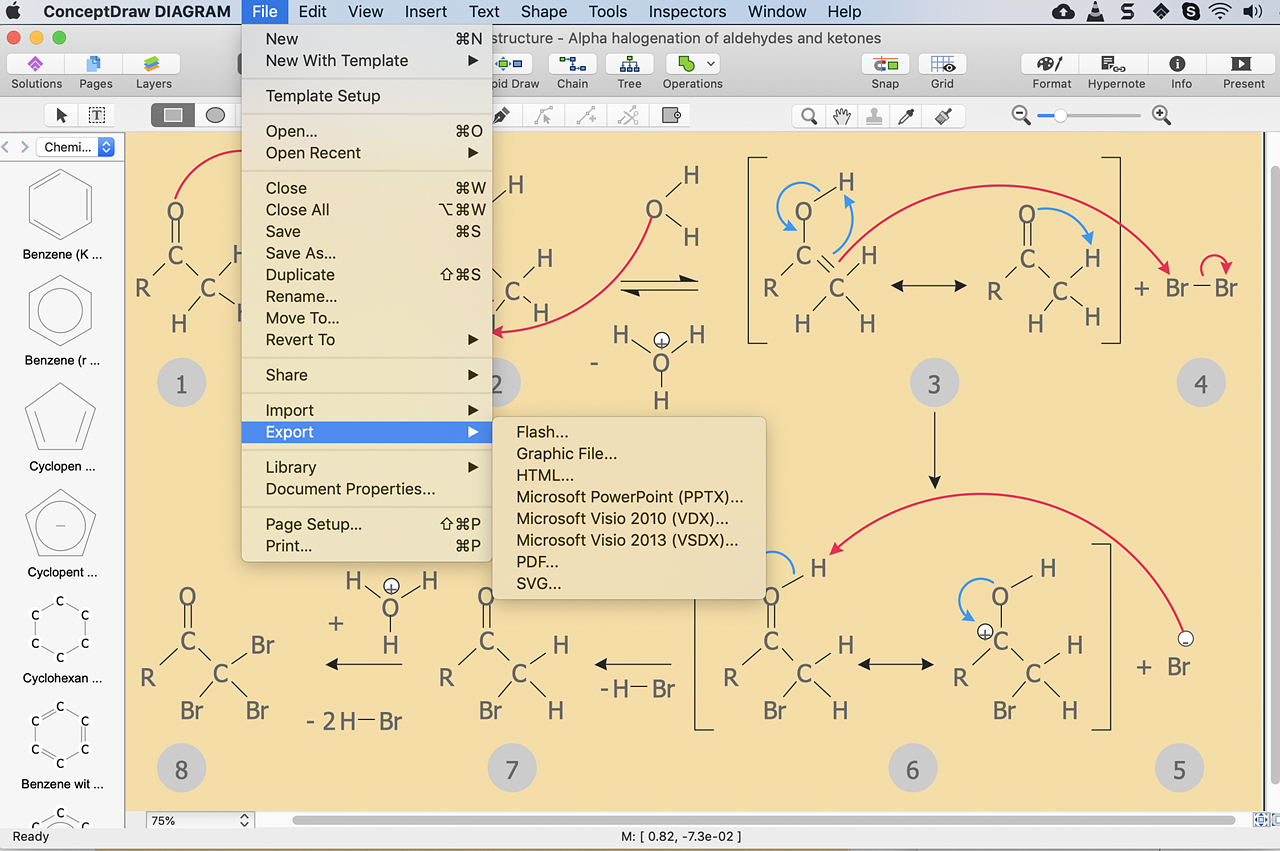Toggle Snap on or off
Image resolution: width=1280 pixels, height=851 pixels.
(x=885, y=66)
